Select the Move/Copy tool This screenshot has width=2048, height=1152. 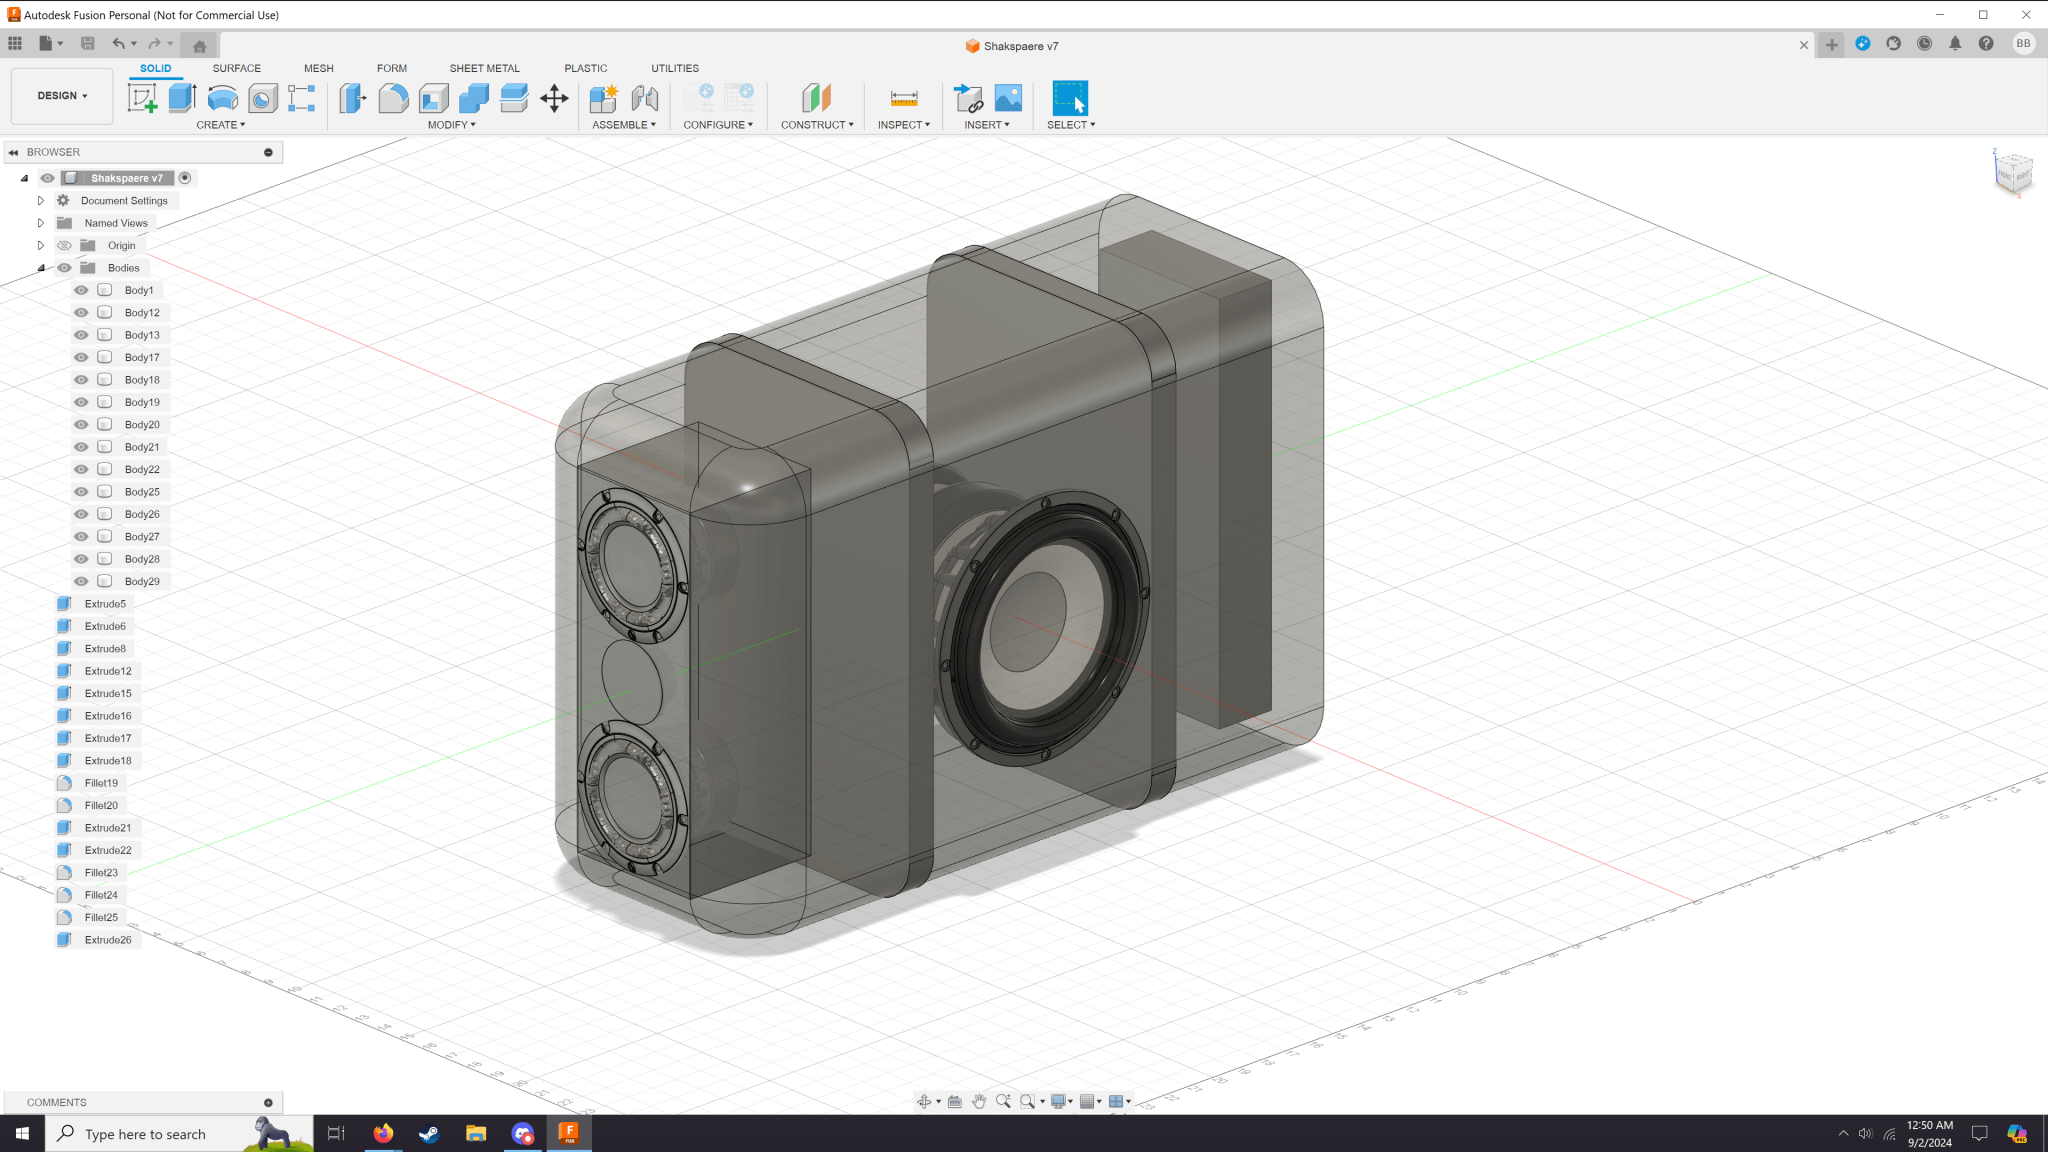(x=554, y=98)
